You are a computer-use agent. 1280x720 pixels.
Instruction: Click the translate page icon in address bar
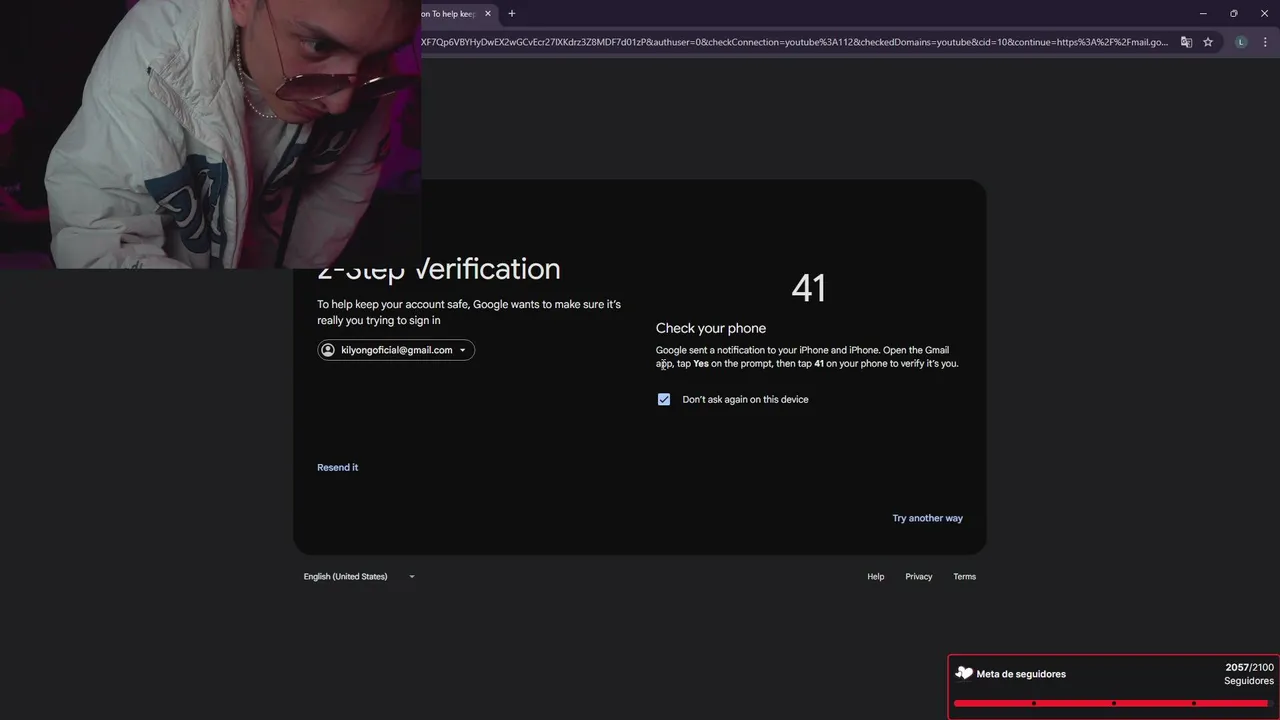[1186, 42]
